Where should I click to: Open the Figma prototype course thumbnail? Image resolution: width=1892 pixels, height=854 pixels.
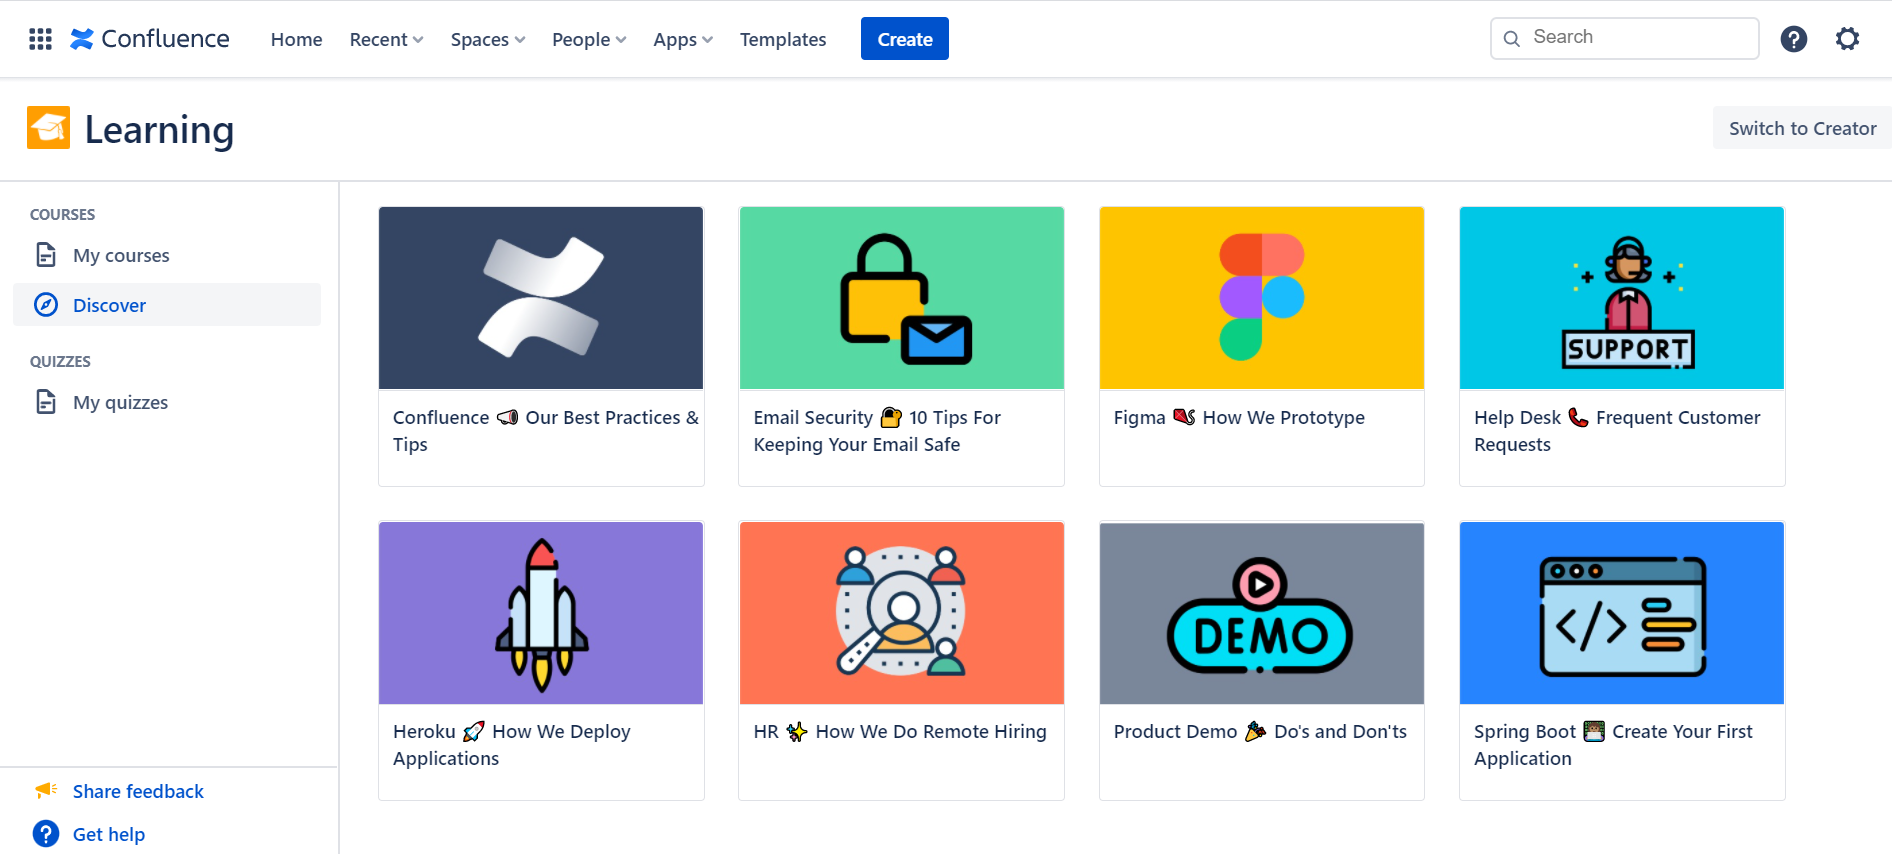1262,298
